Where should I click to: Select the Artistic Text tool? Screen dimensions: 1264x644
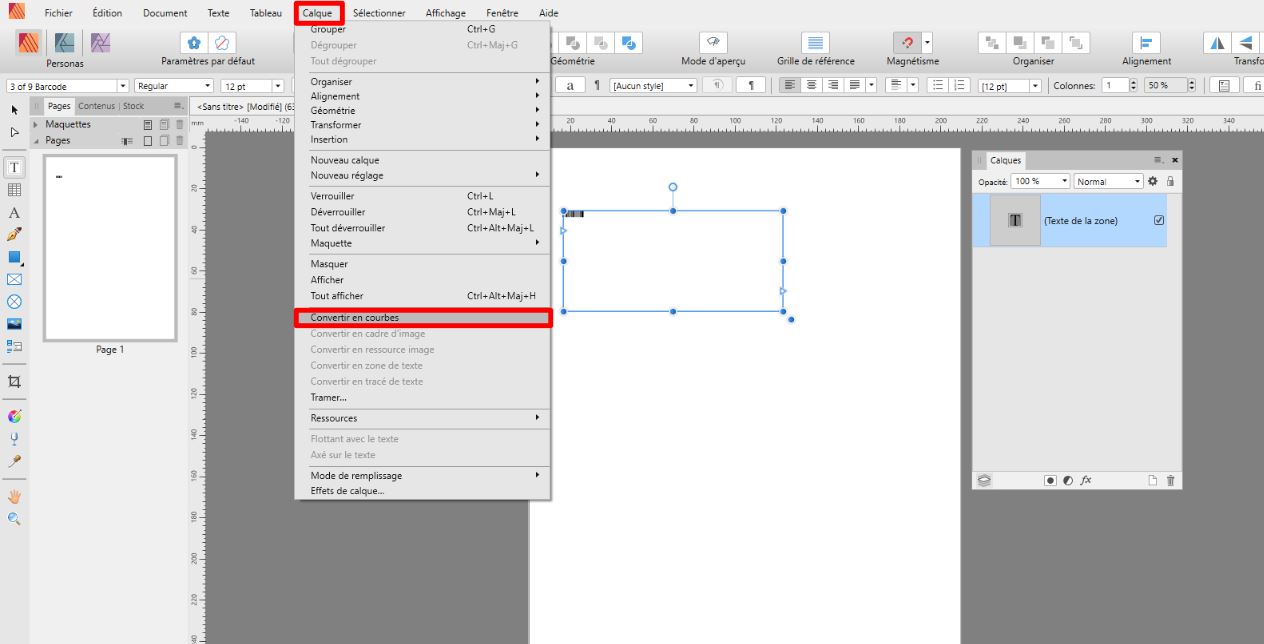coord(14,213)
